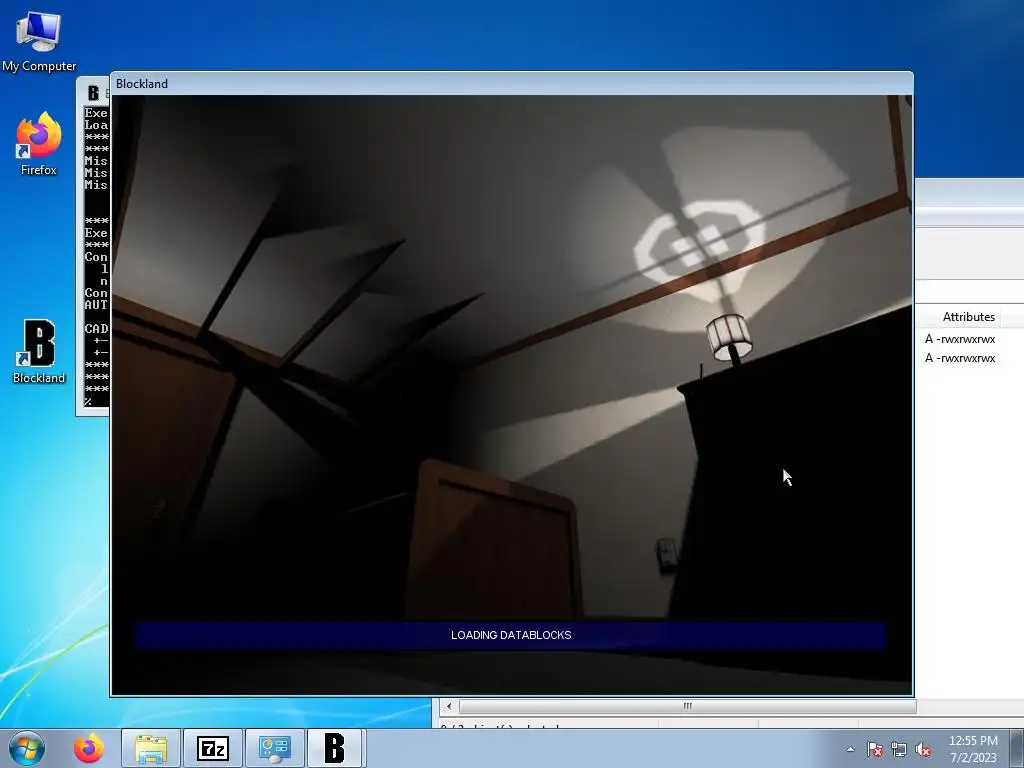Click the LOADING DATABLOCKS progress bar
Screen dimensions: 1024x768
[x=511, y=635]
